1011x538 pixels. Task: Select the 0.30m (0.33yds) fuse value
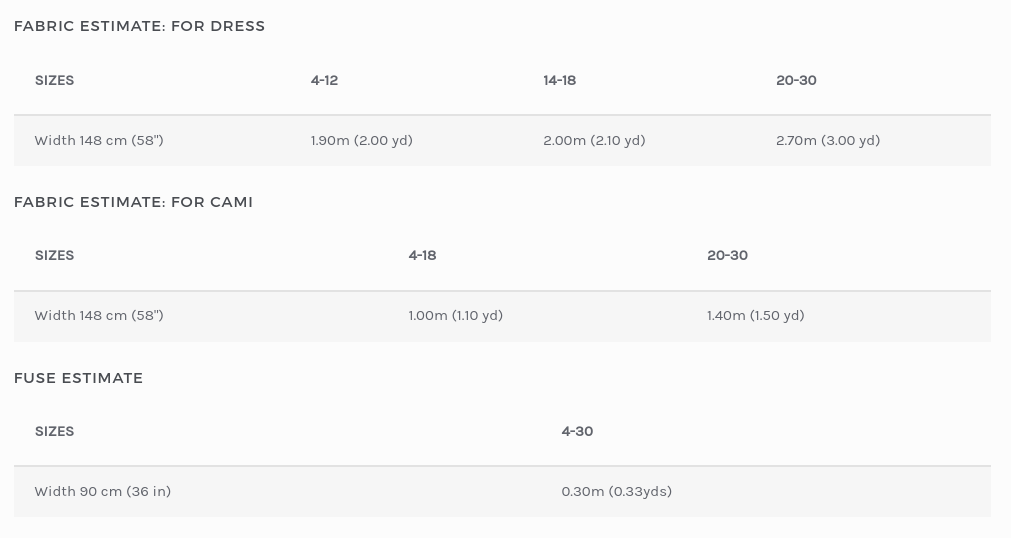pos(616,491)
